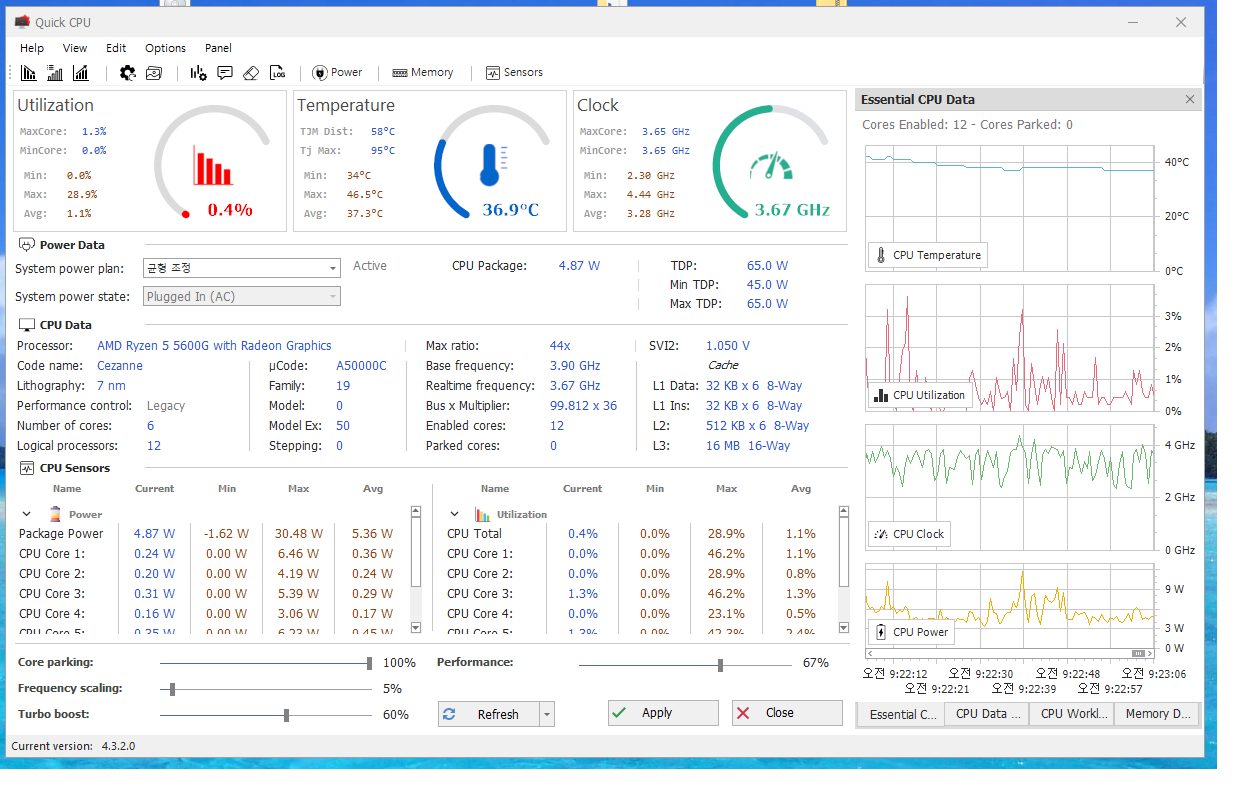Switch to the Essential C... tab
The height and width of the screenshot is (787, 1239).
[x=901, y=714]
